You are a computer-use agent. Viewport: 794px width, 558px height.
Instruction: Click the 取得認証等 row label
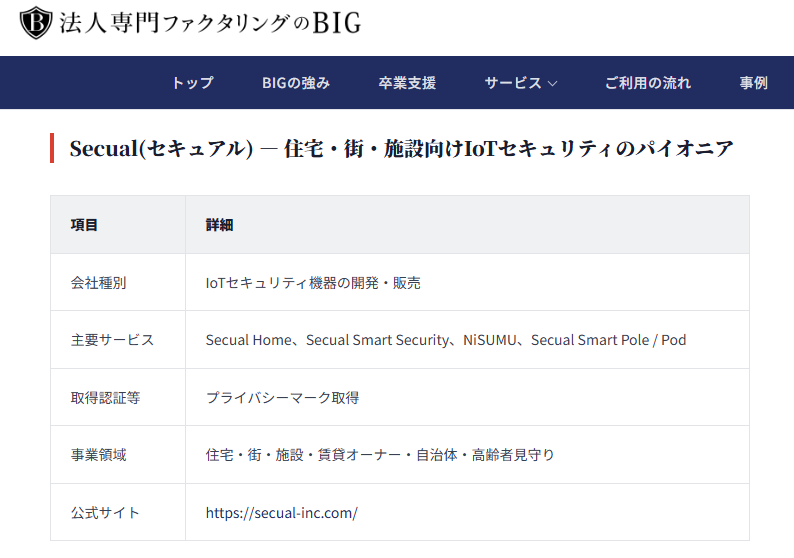pyautogui.click(x=105, y=397)
